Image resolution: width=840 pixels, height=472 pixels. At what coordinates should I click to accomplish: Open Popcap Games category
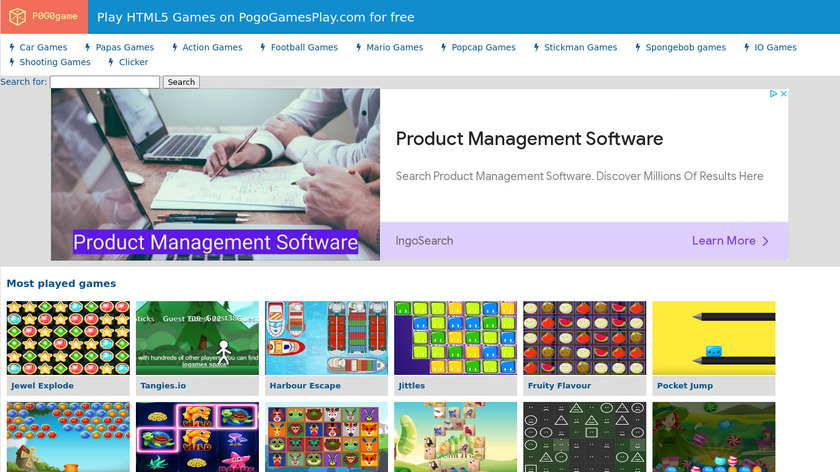coord(483,47)
